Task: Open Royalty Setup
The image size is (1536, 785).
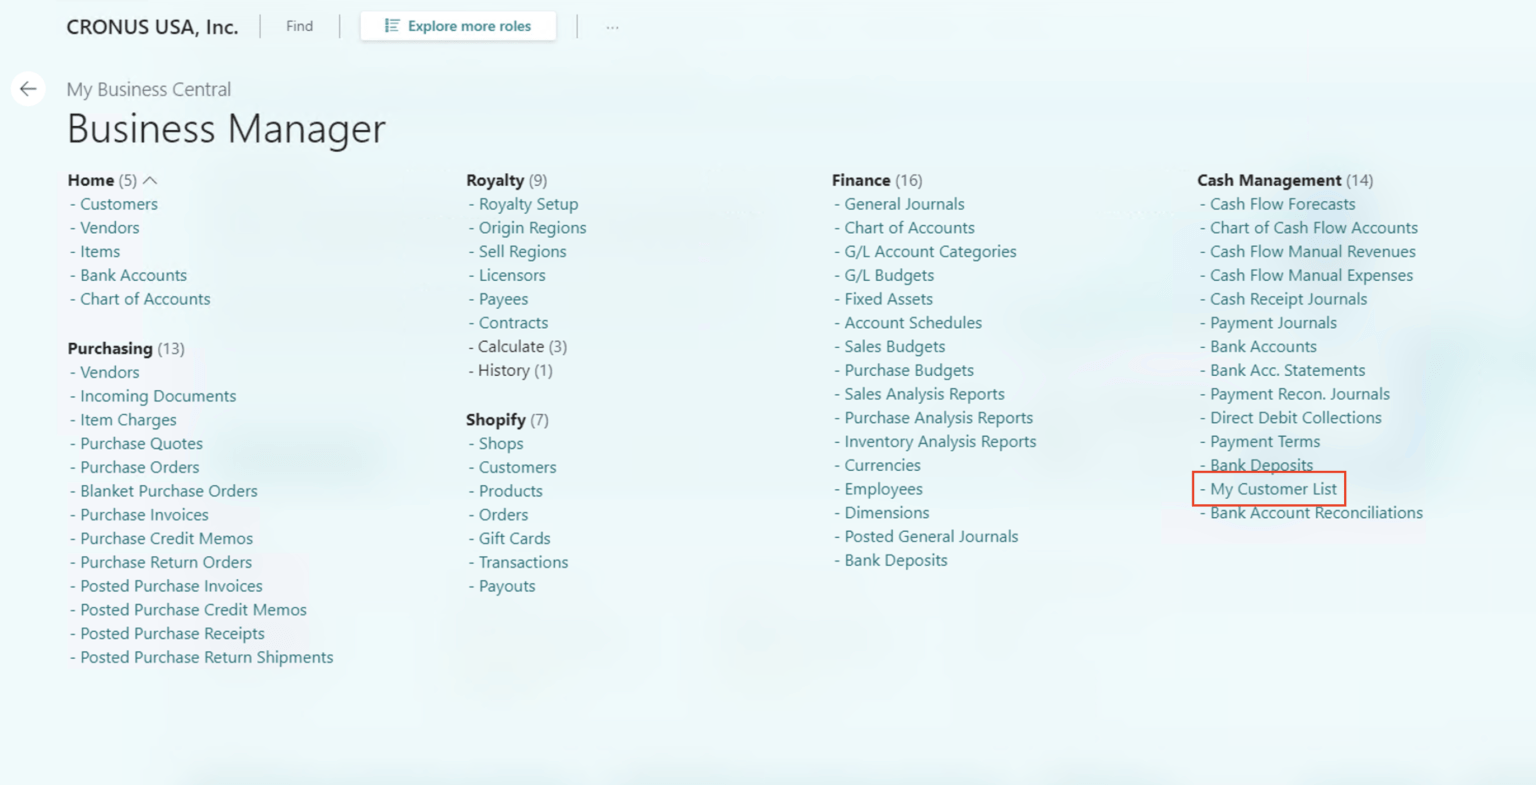Action: [528, 203]
